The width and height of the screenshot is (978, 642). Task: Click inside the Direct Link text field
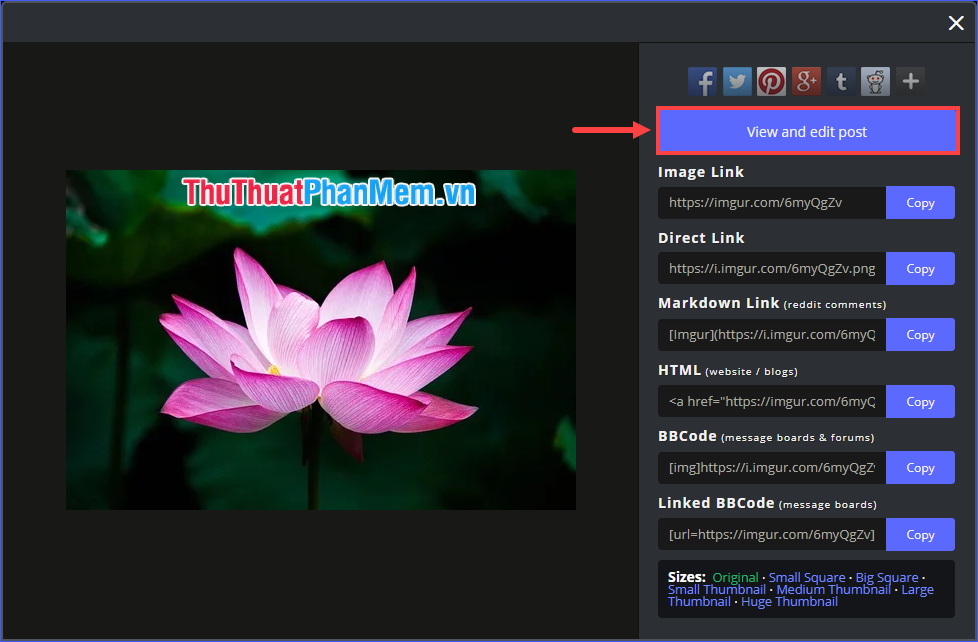click(x=770, y=268)
